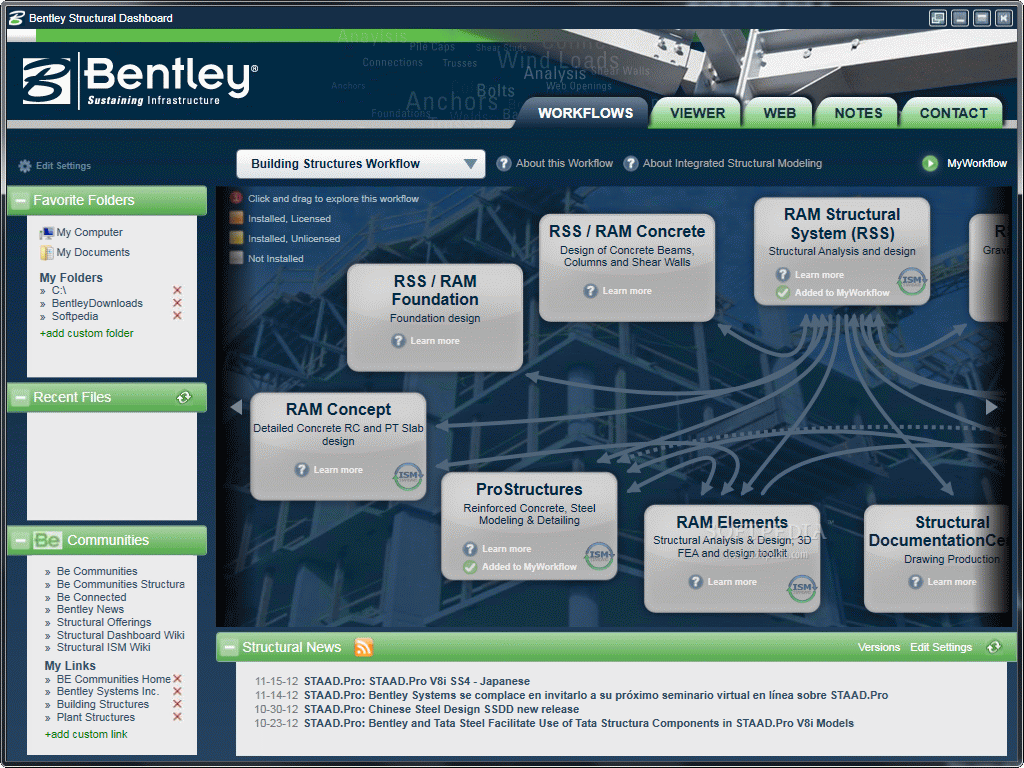
Task: Delete the Building Structures link
Action: [x=177, y=704]
